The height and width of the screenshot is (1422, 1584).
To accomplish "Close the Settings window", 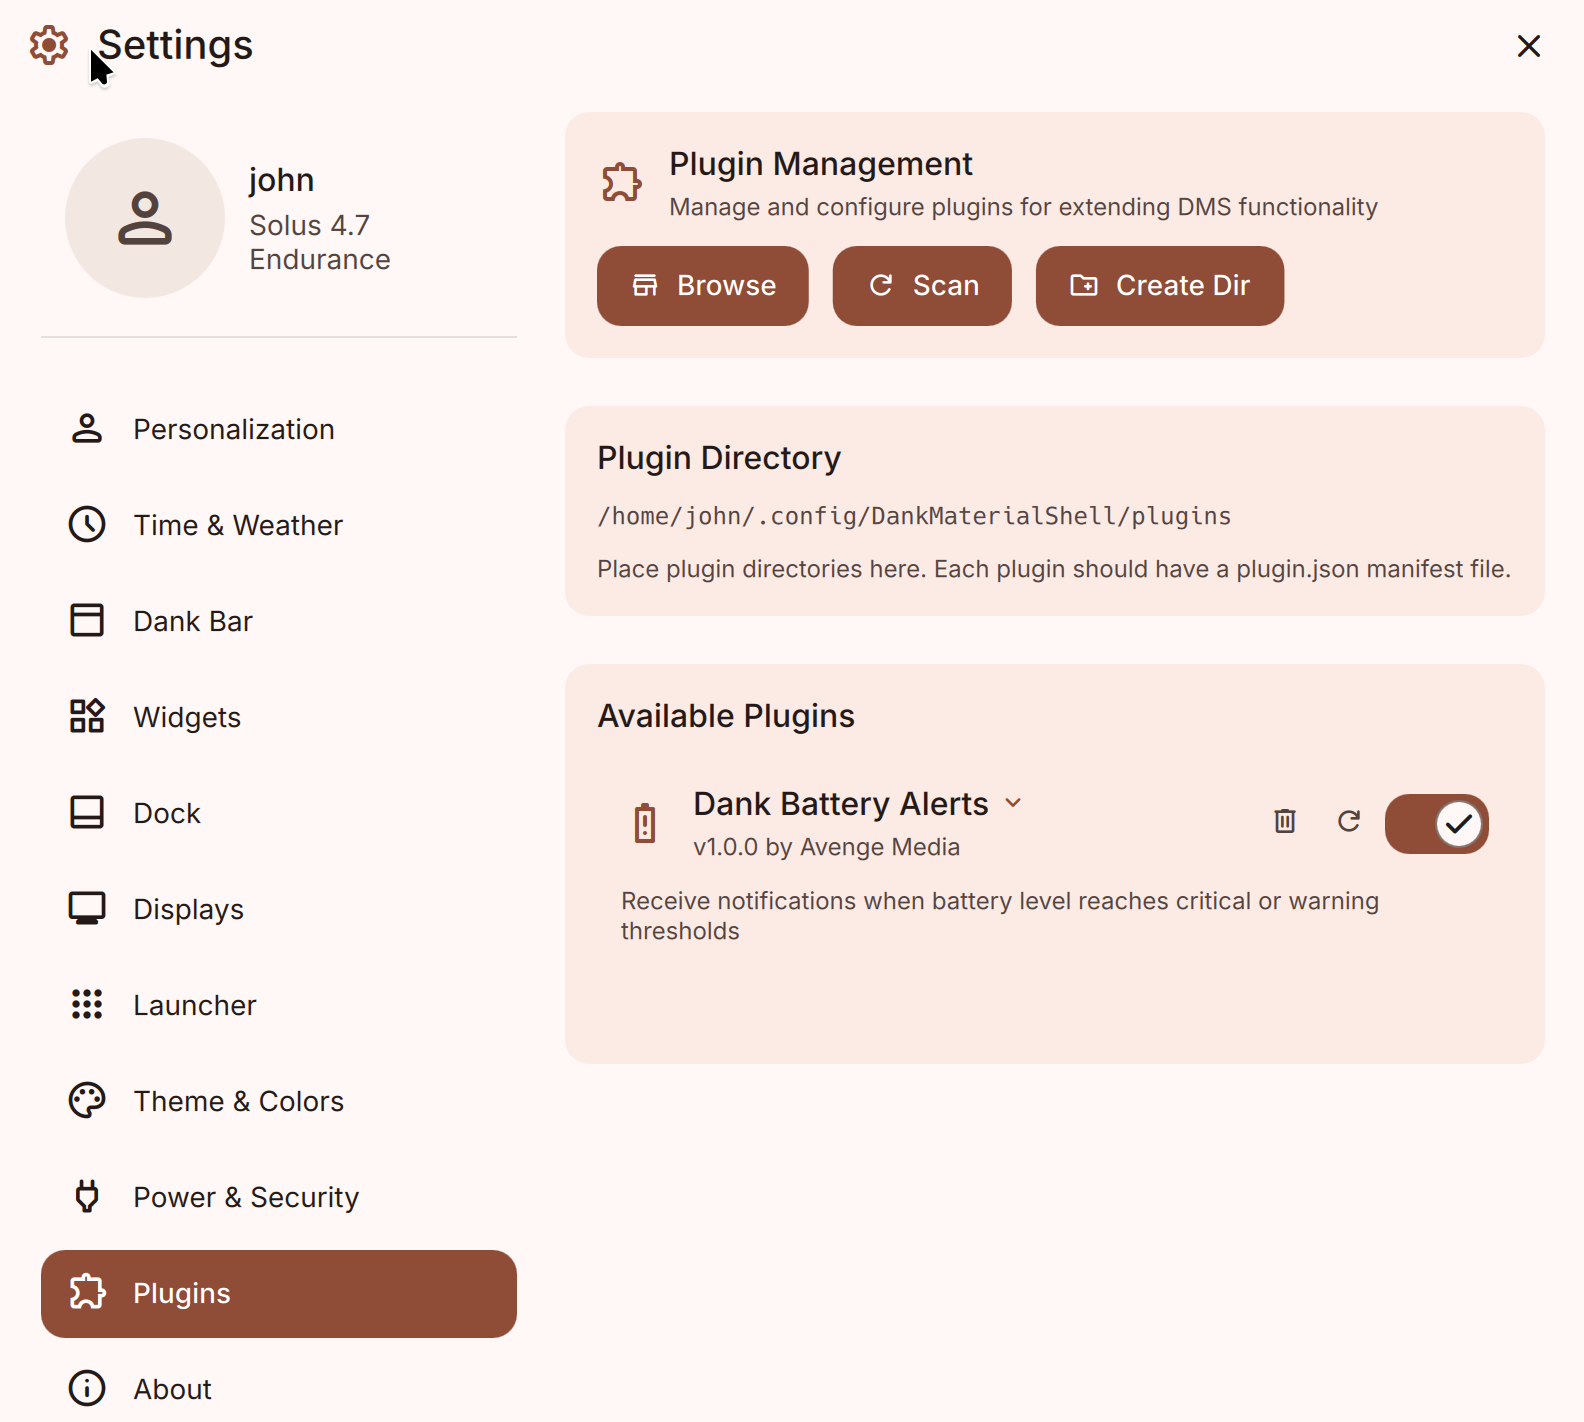I will [x=1528, y=46].
